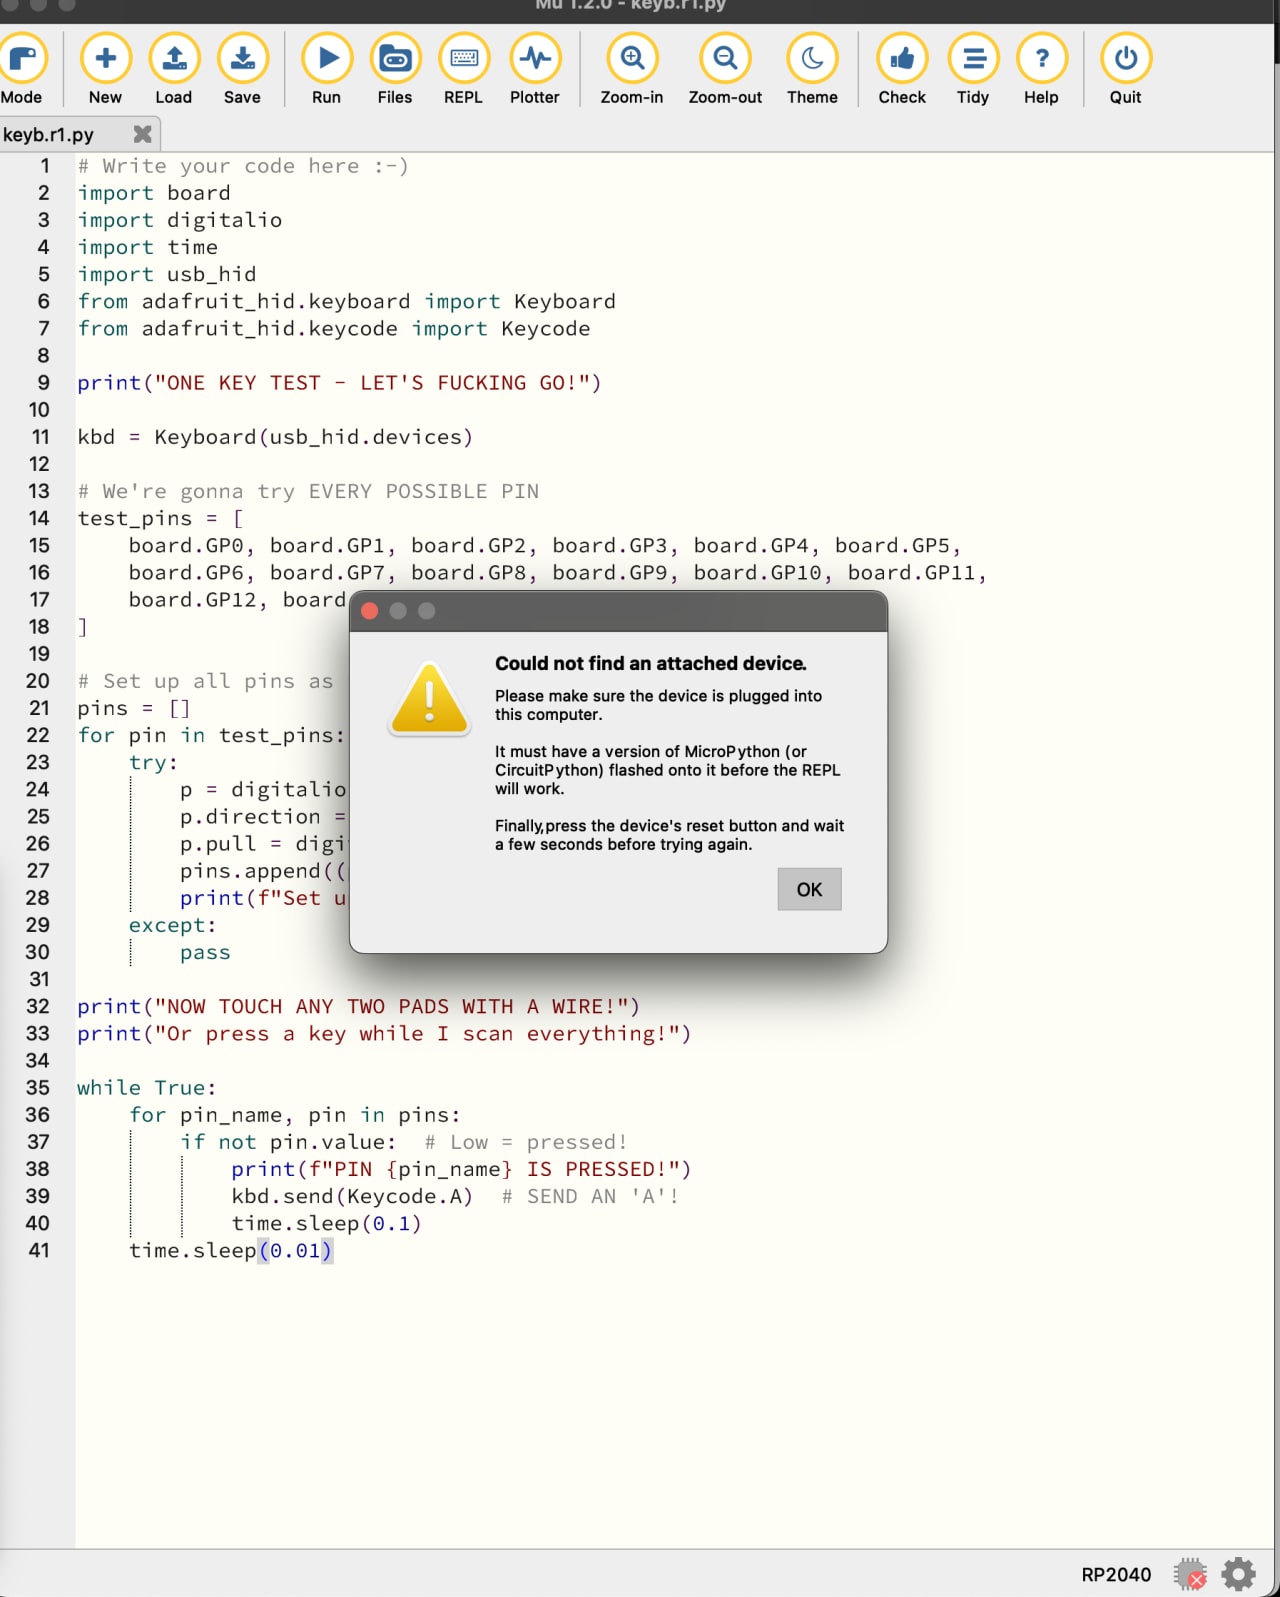This screenshot has width=1280, height=1597.
Task: Click 'kbd.send(Keycode.A)' in code
Action: click(x=352, y=1196)
